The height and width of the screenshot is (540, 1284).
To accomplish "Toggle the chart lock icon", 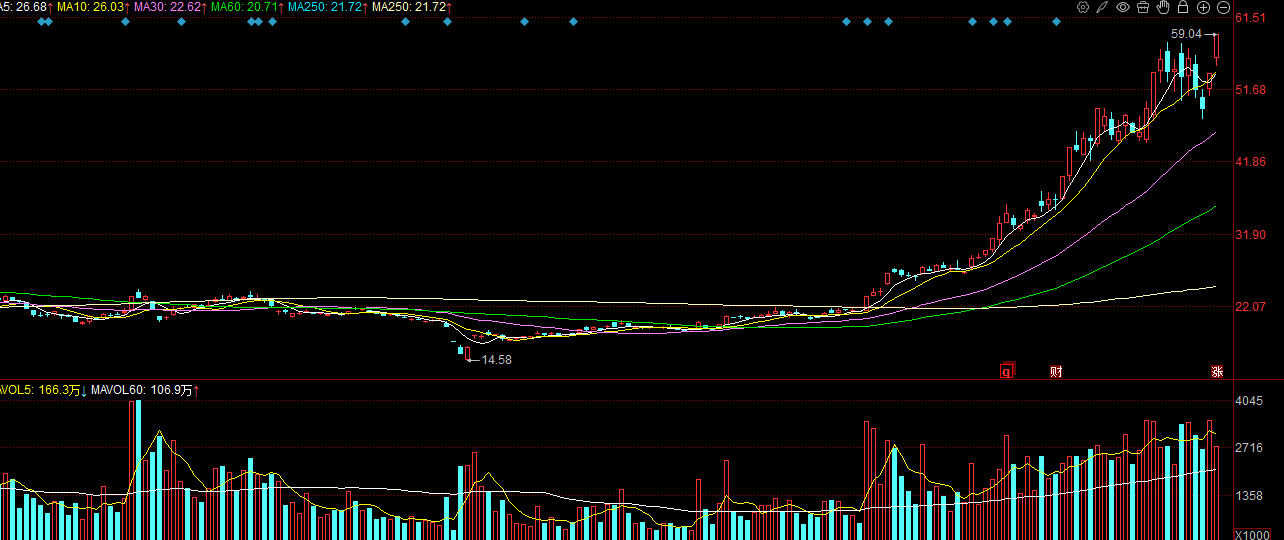I will pyautogui.click(x=1183, y=7).
